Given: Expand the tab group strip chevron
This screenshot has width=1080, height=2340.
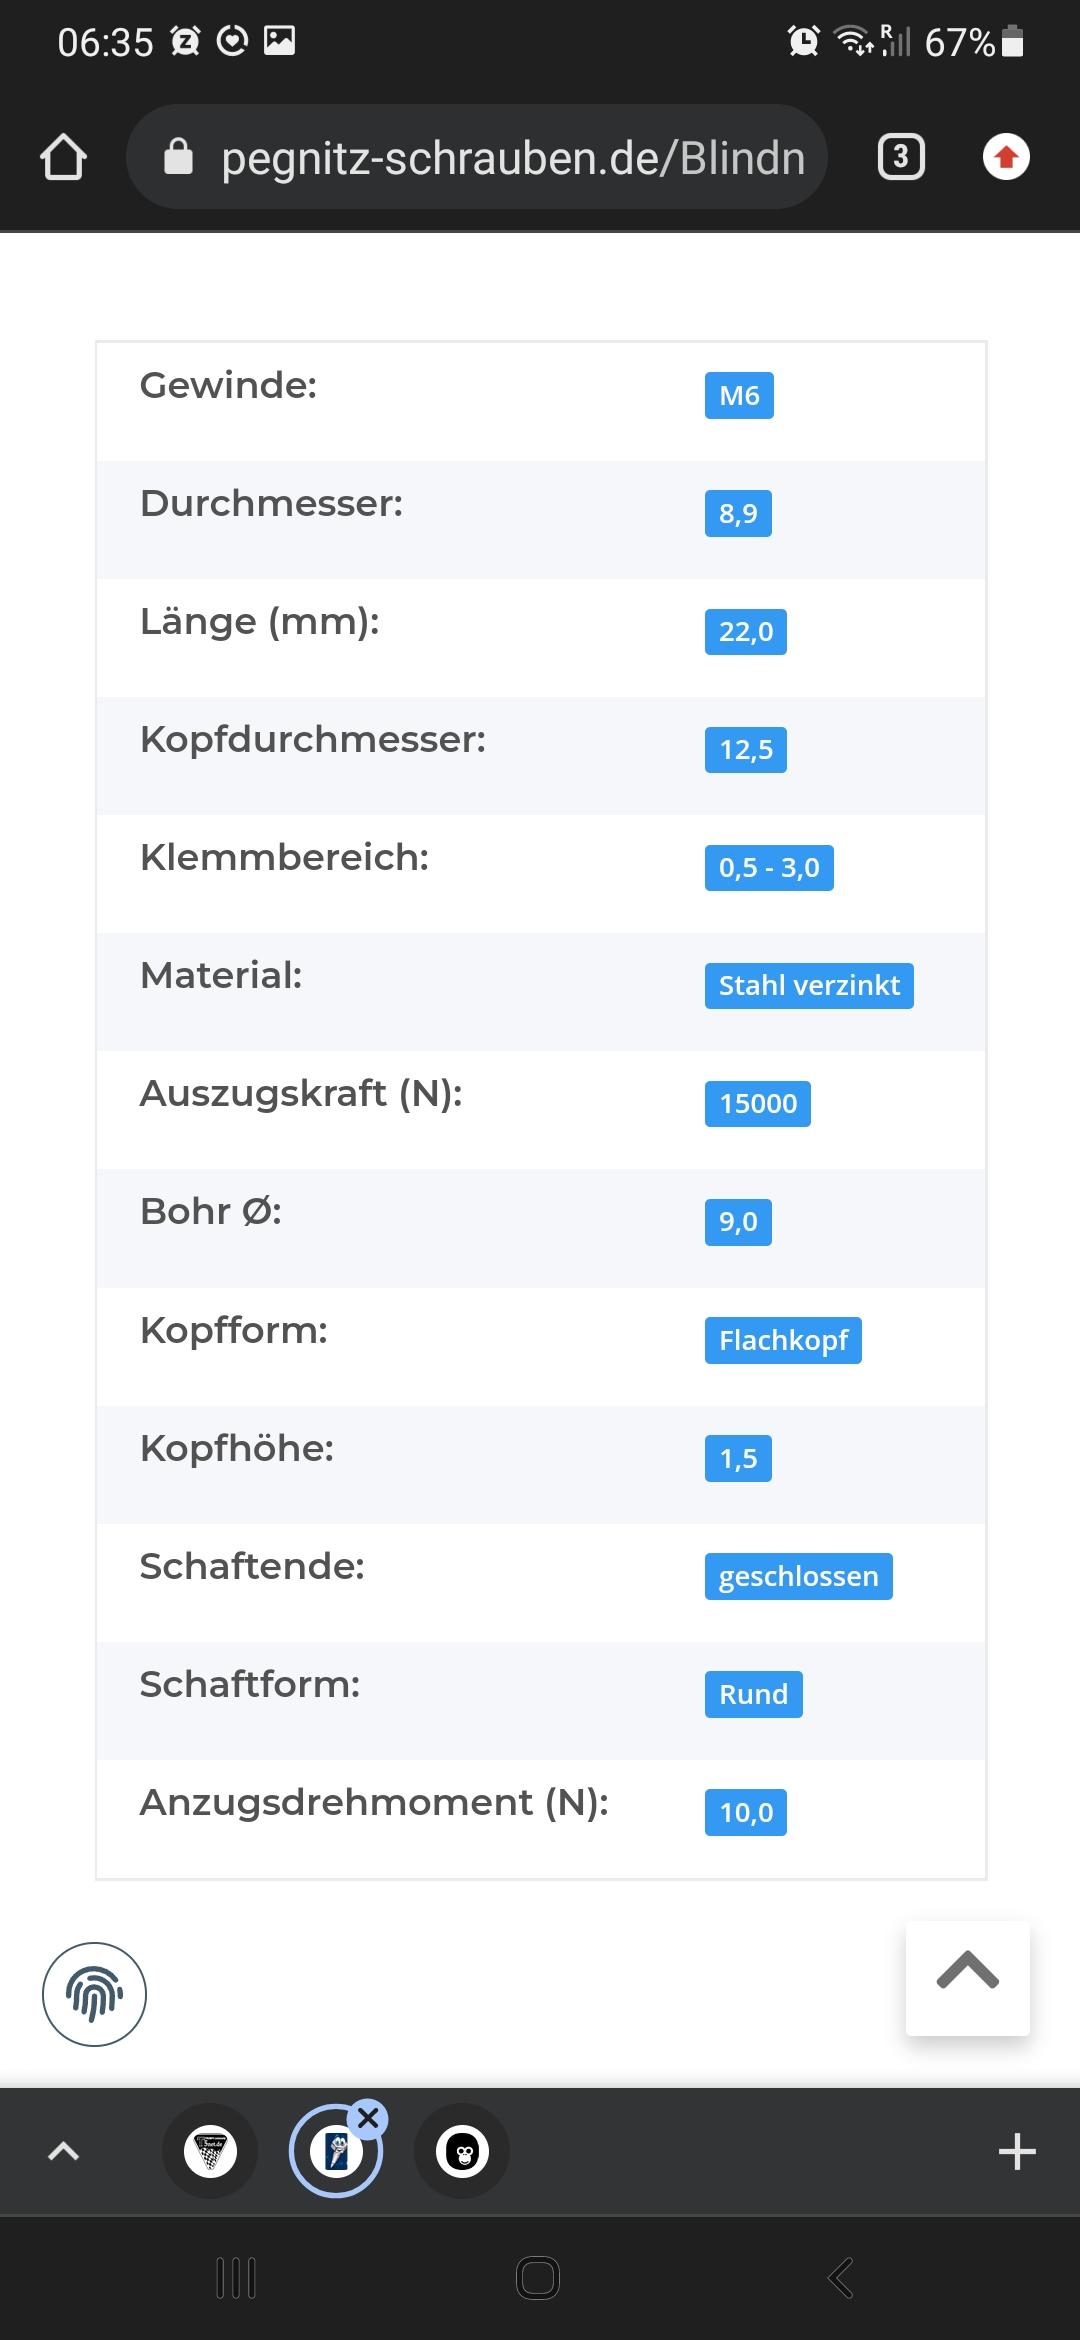Looking at the screenshot, I should pyautogui.click(x=63, y=2151).
